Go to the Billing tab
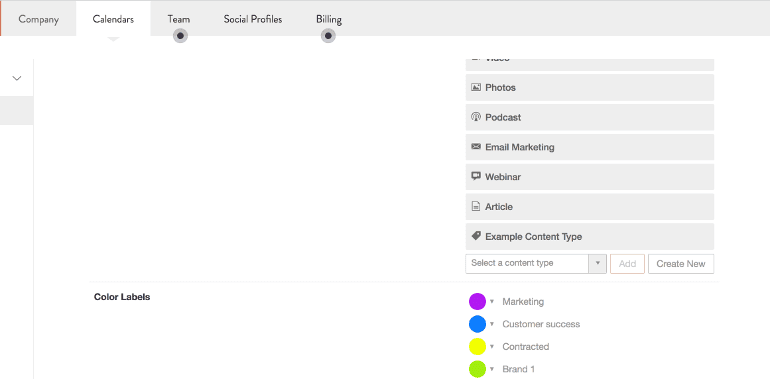This screenshot has height=379, width=770. click(x=329, y=19)
